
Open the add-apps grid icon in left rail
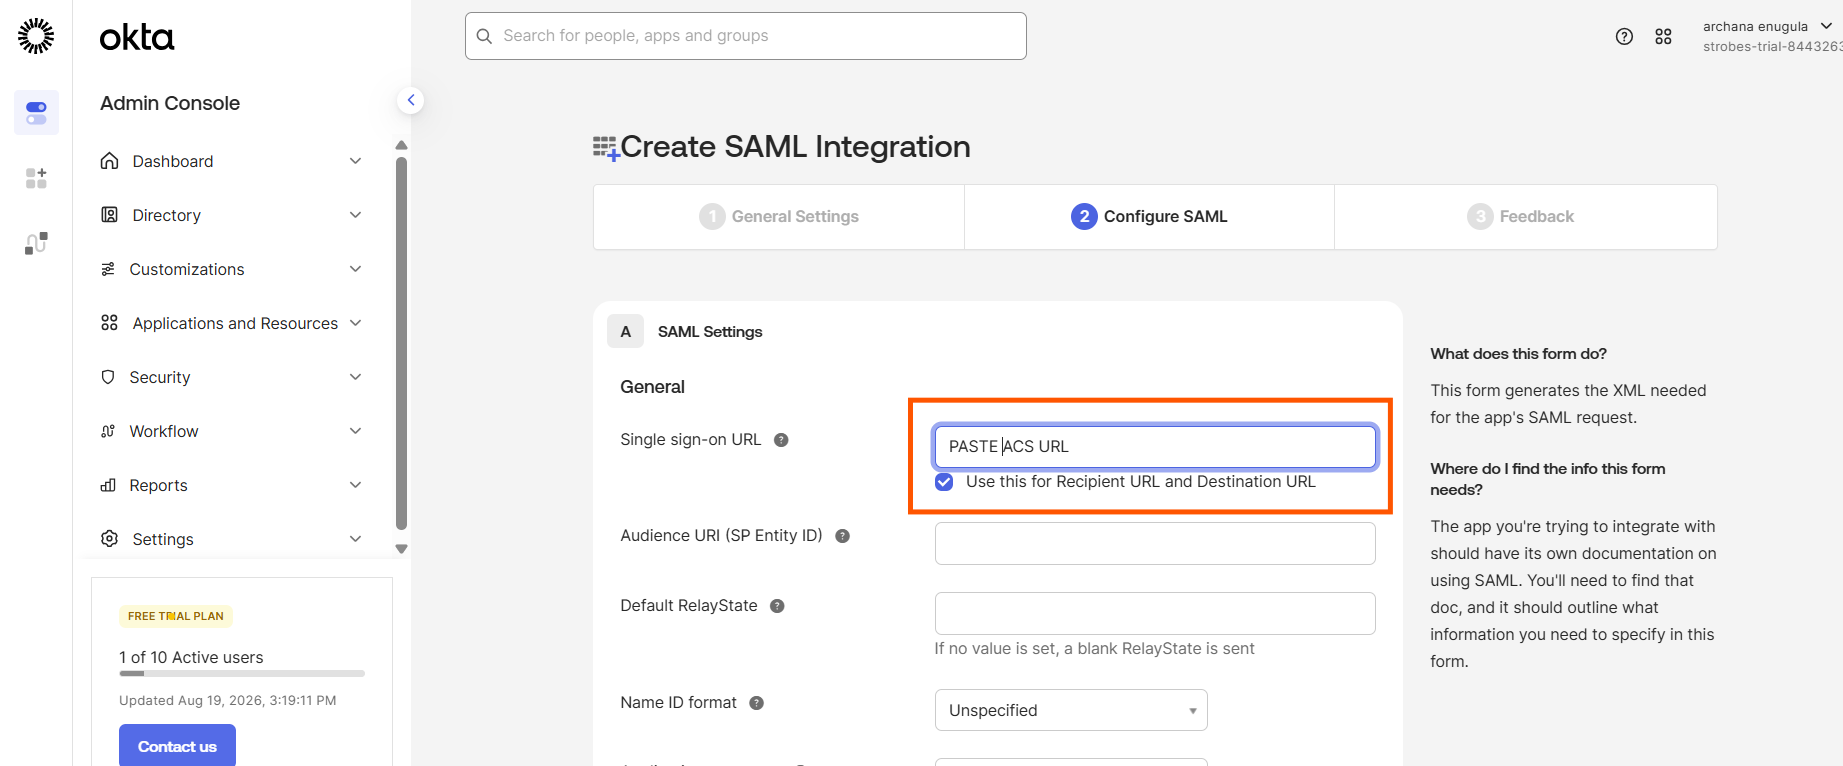point(36,178)
